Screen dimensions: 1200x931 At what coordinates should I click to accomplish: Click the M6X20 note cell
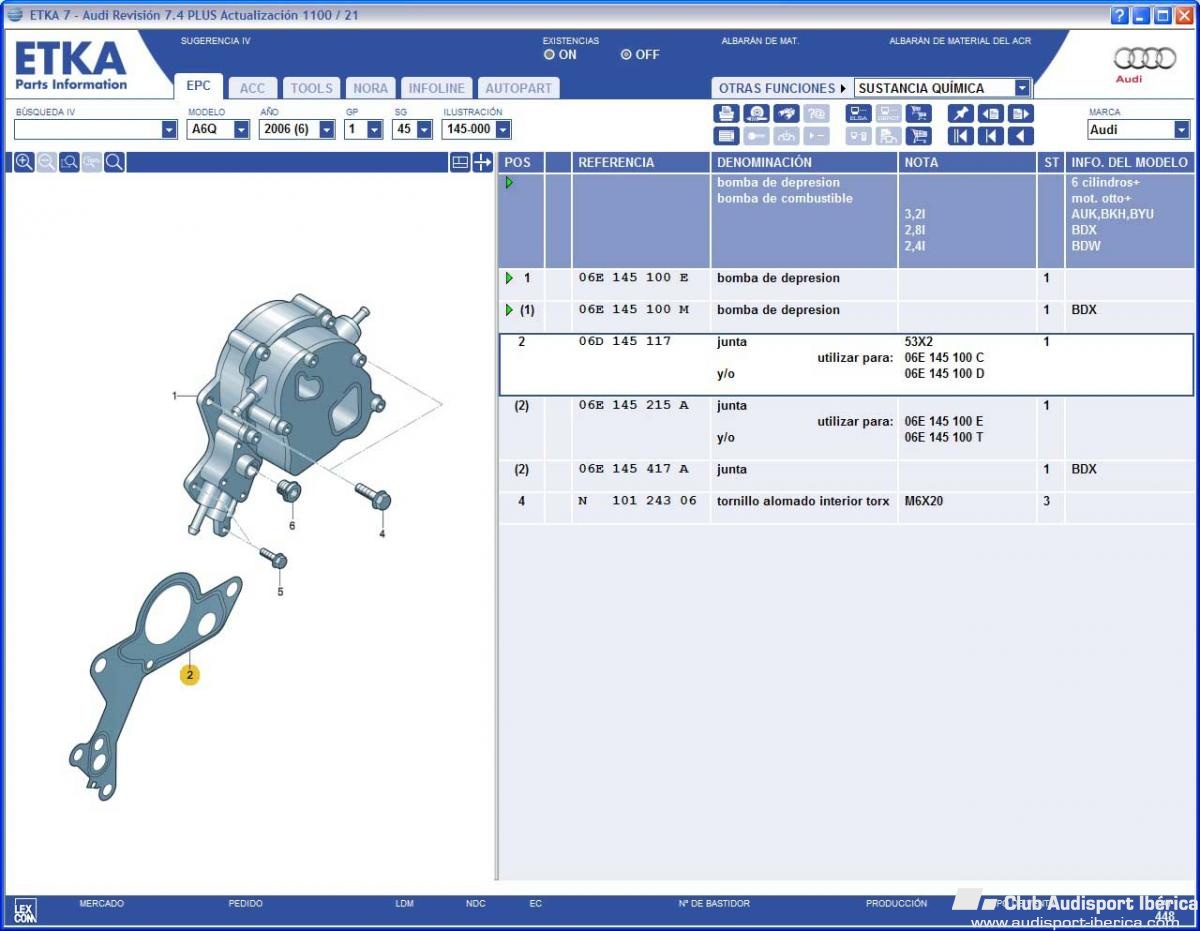coord(924,502)
